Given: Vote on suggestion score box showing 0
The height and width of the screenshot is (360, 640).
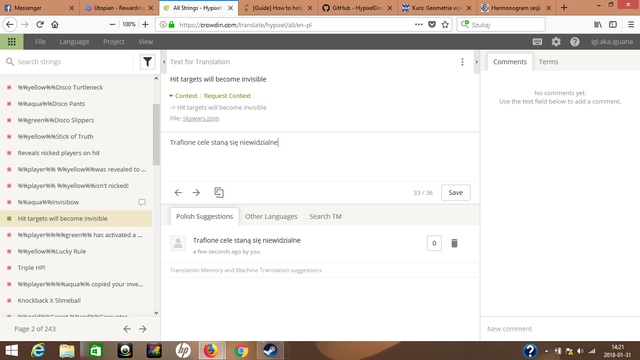Looking at the screenshot, I should 434,243.
